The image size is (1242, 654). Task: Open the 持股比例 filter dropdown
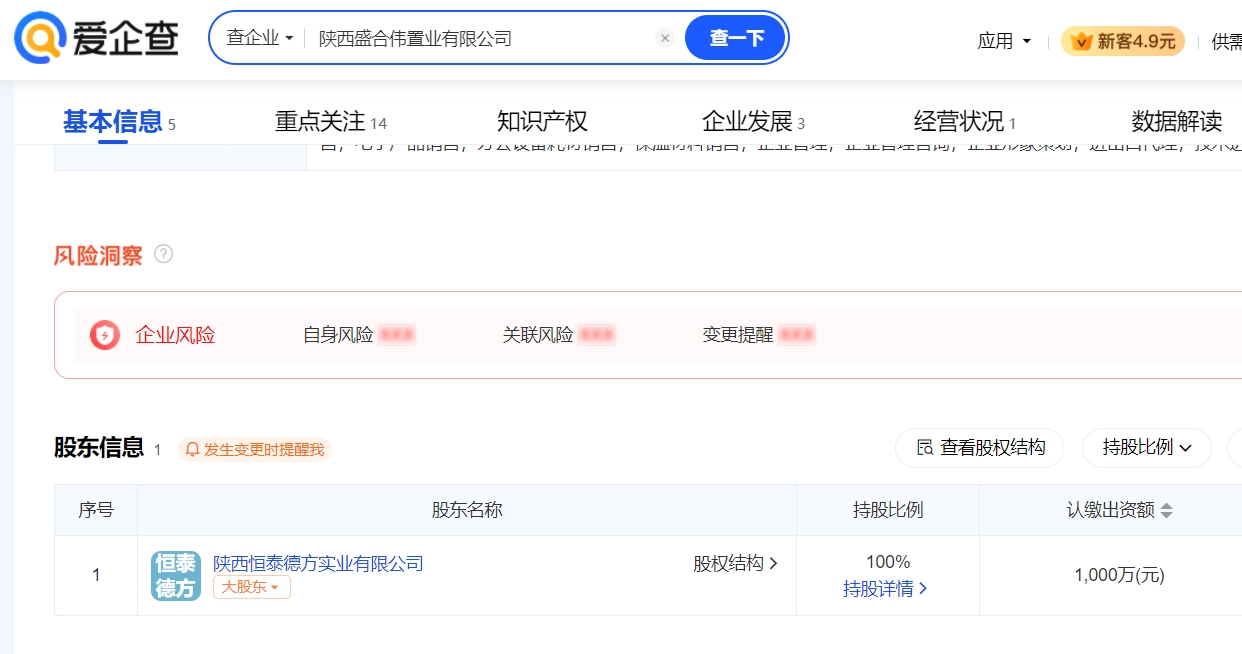pos(1147,448)
